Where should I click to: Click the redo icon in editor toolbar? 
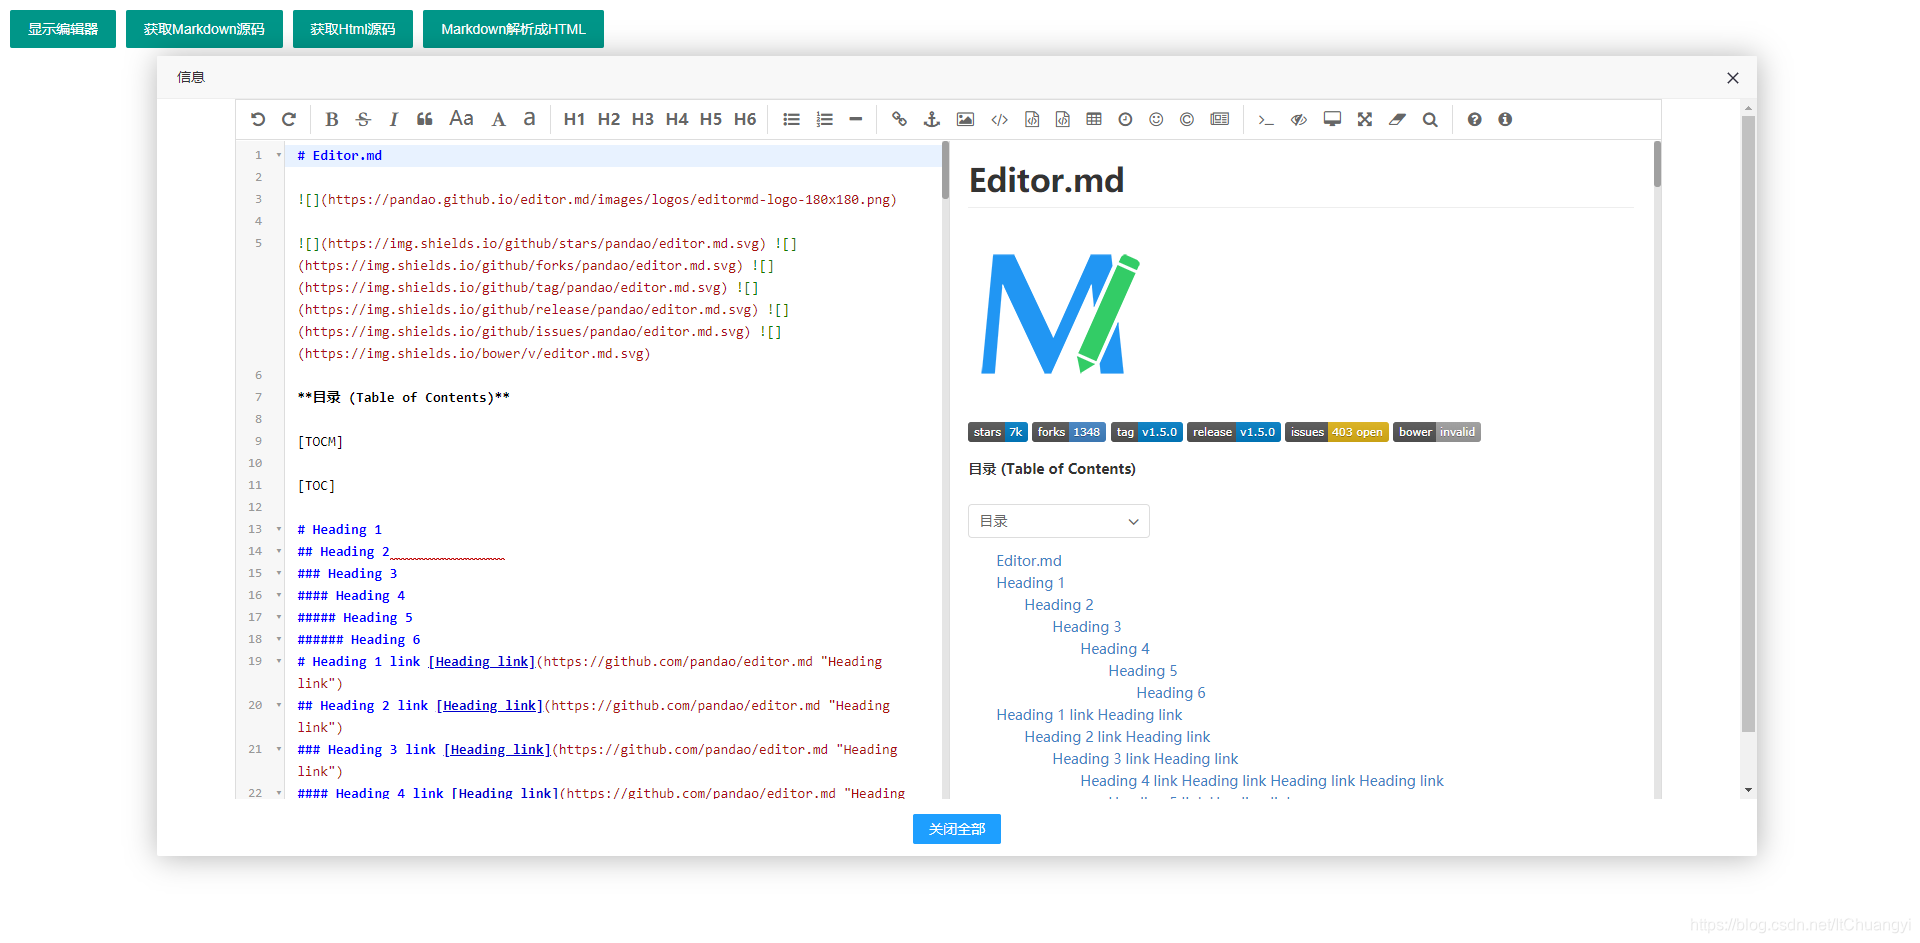pyautogui.click(x=289, y=119)
